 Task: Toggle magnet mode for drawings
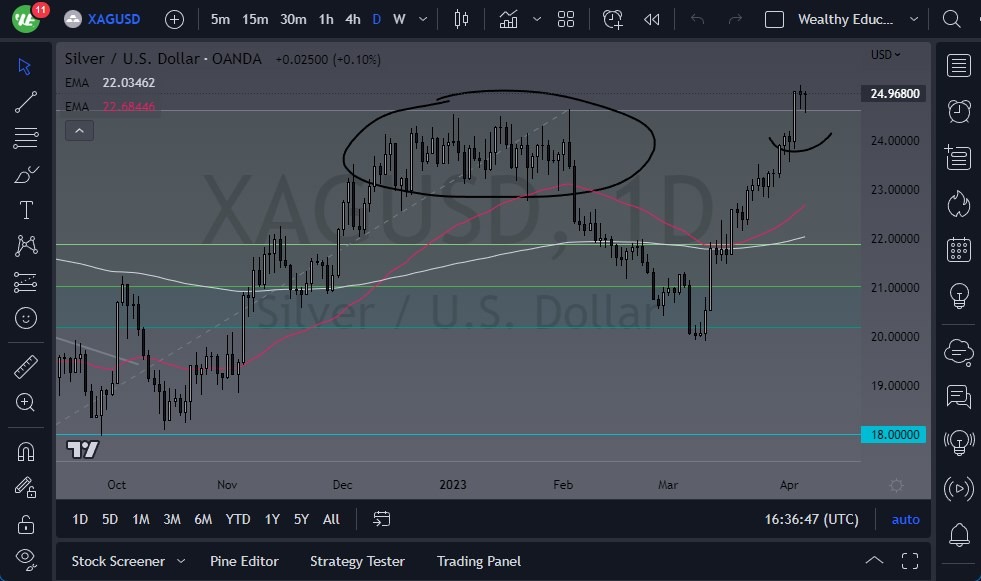[25, 451]
